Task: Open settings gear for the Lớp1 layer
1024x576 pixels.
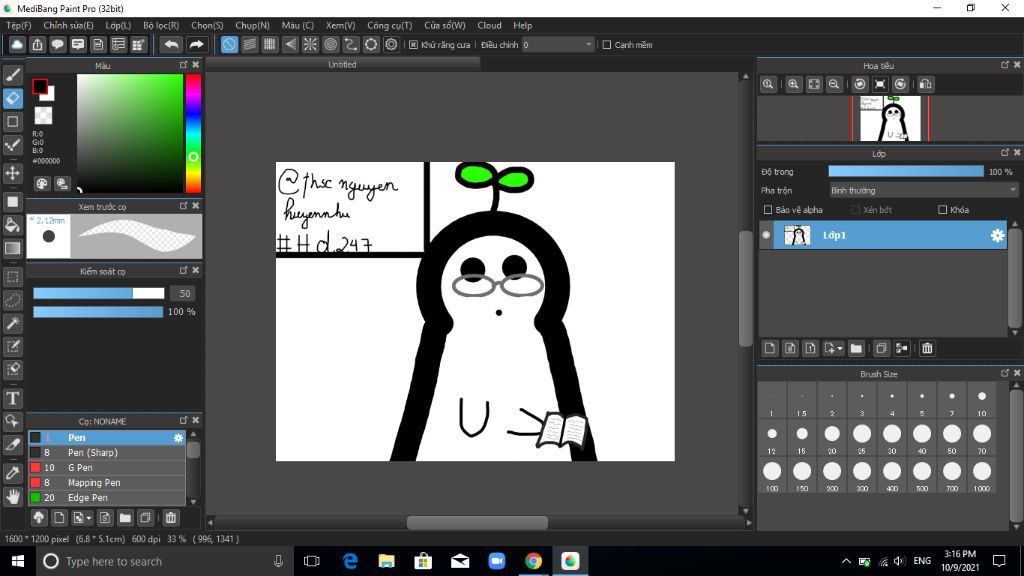Action: [x=997, y=236]
